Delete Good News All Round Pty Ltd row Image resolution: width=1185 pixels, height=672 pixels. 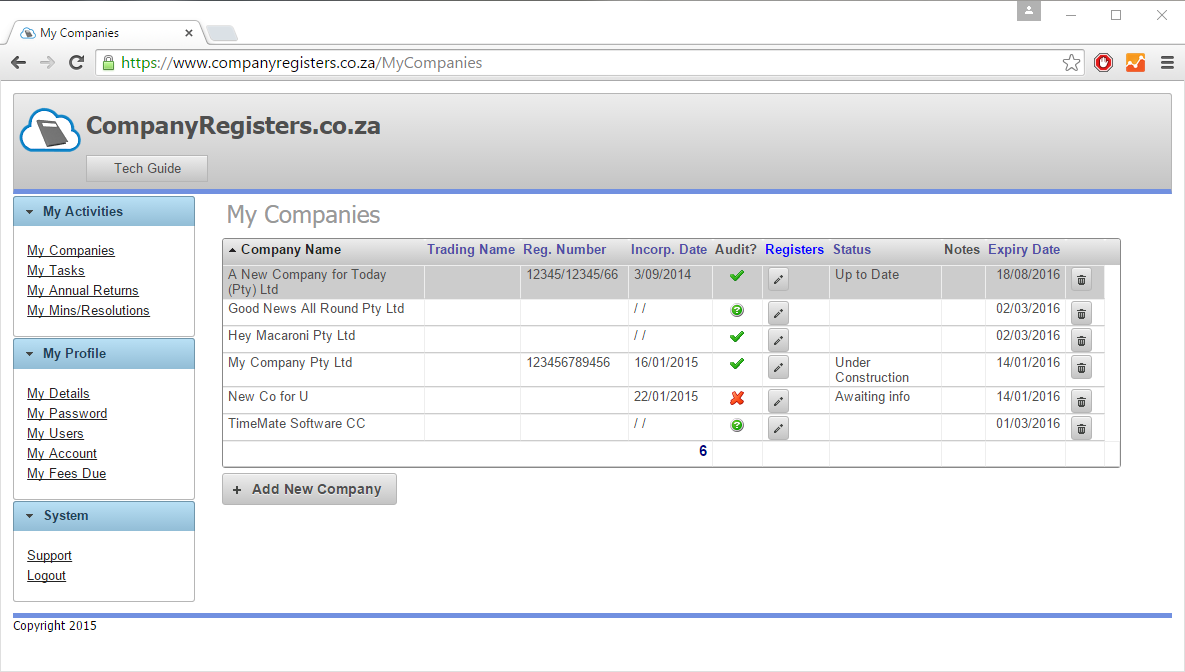tap(1081, 312)
